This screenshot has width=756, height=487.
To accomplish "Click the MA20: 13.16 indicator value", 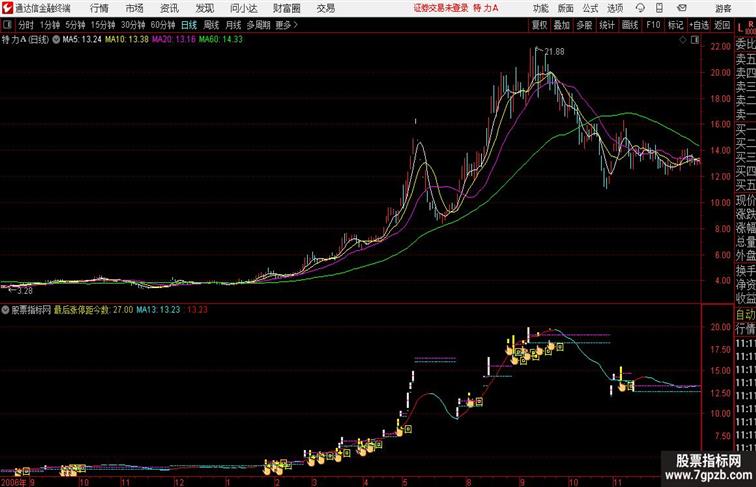I will click(x=174, y=40).
